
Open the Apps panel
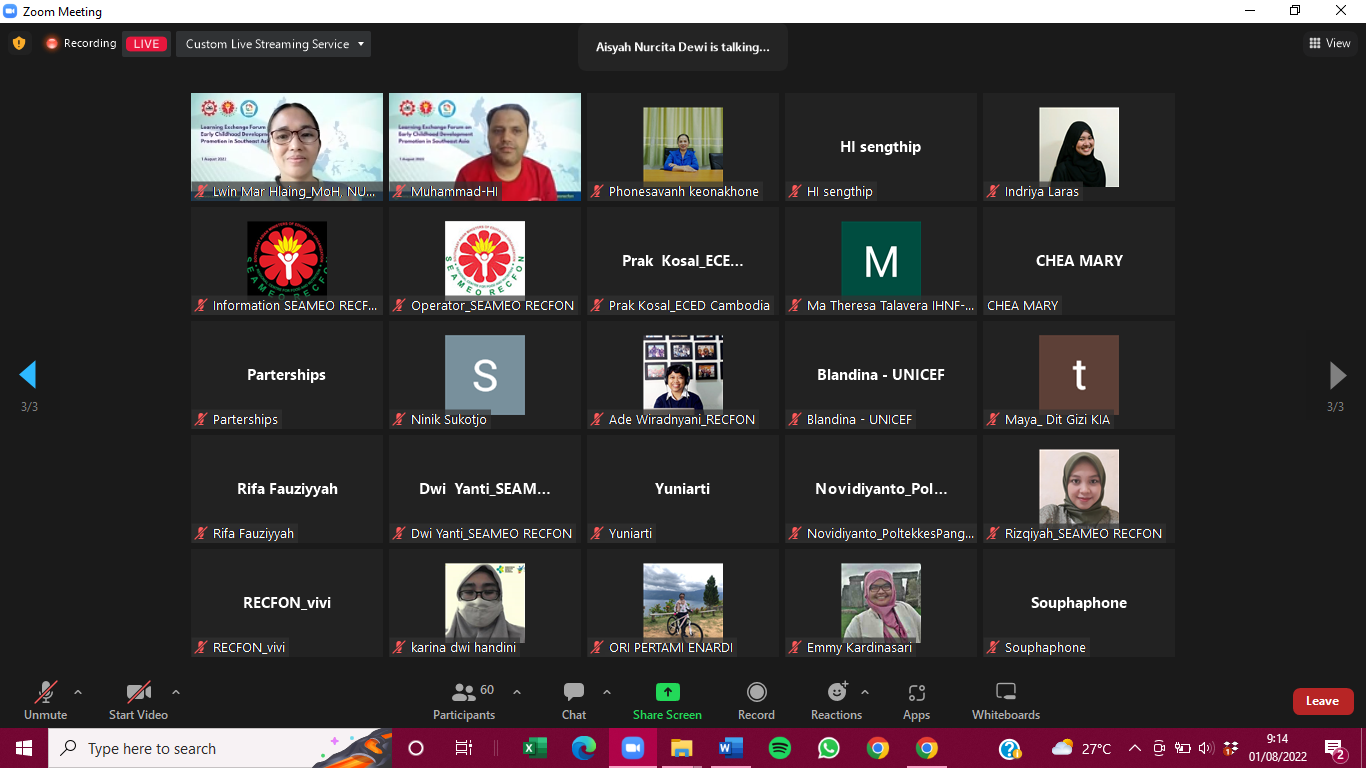pos(916,693)
